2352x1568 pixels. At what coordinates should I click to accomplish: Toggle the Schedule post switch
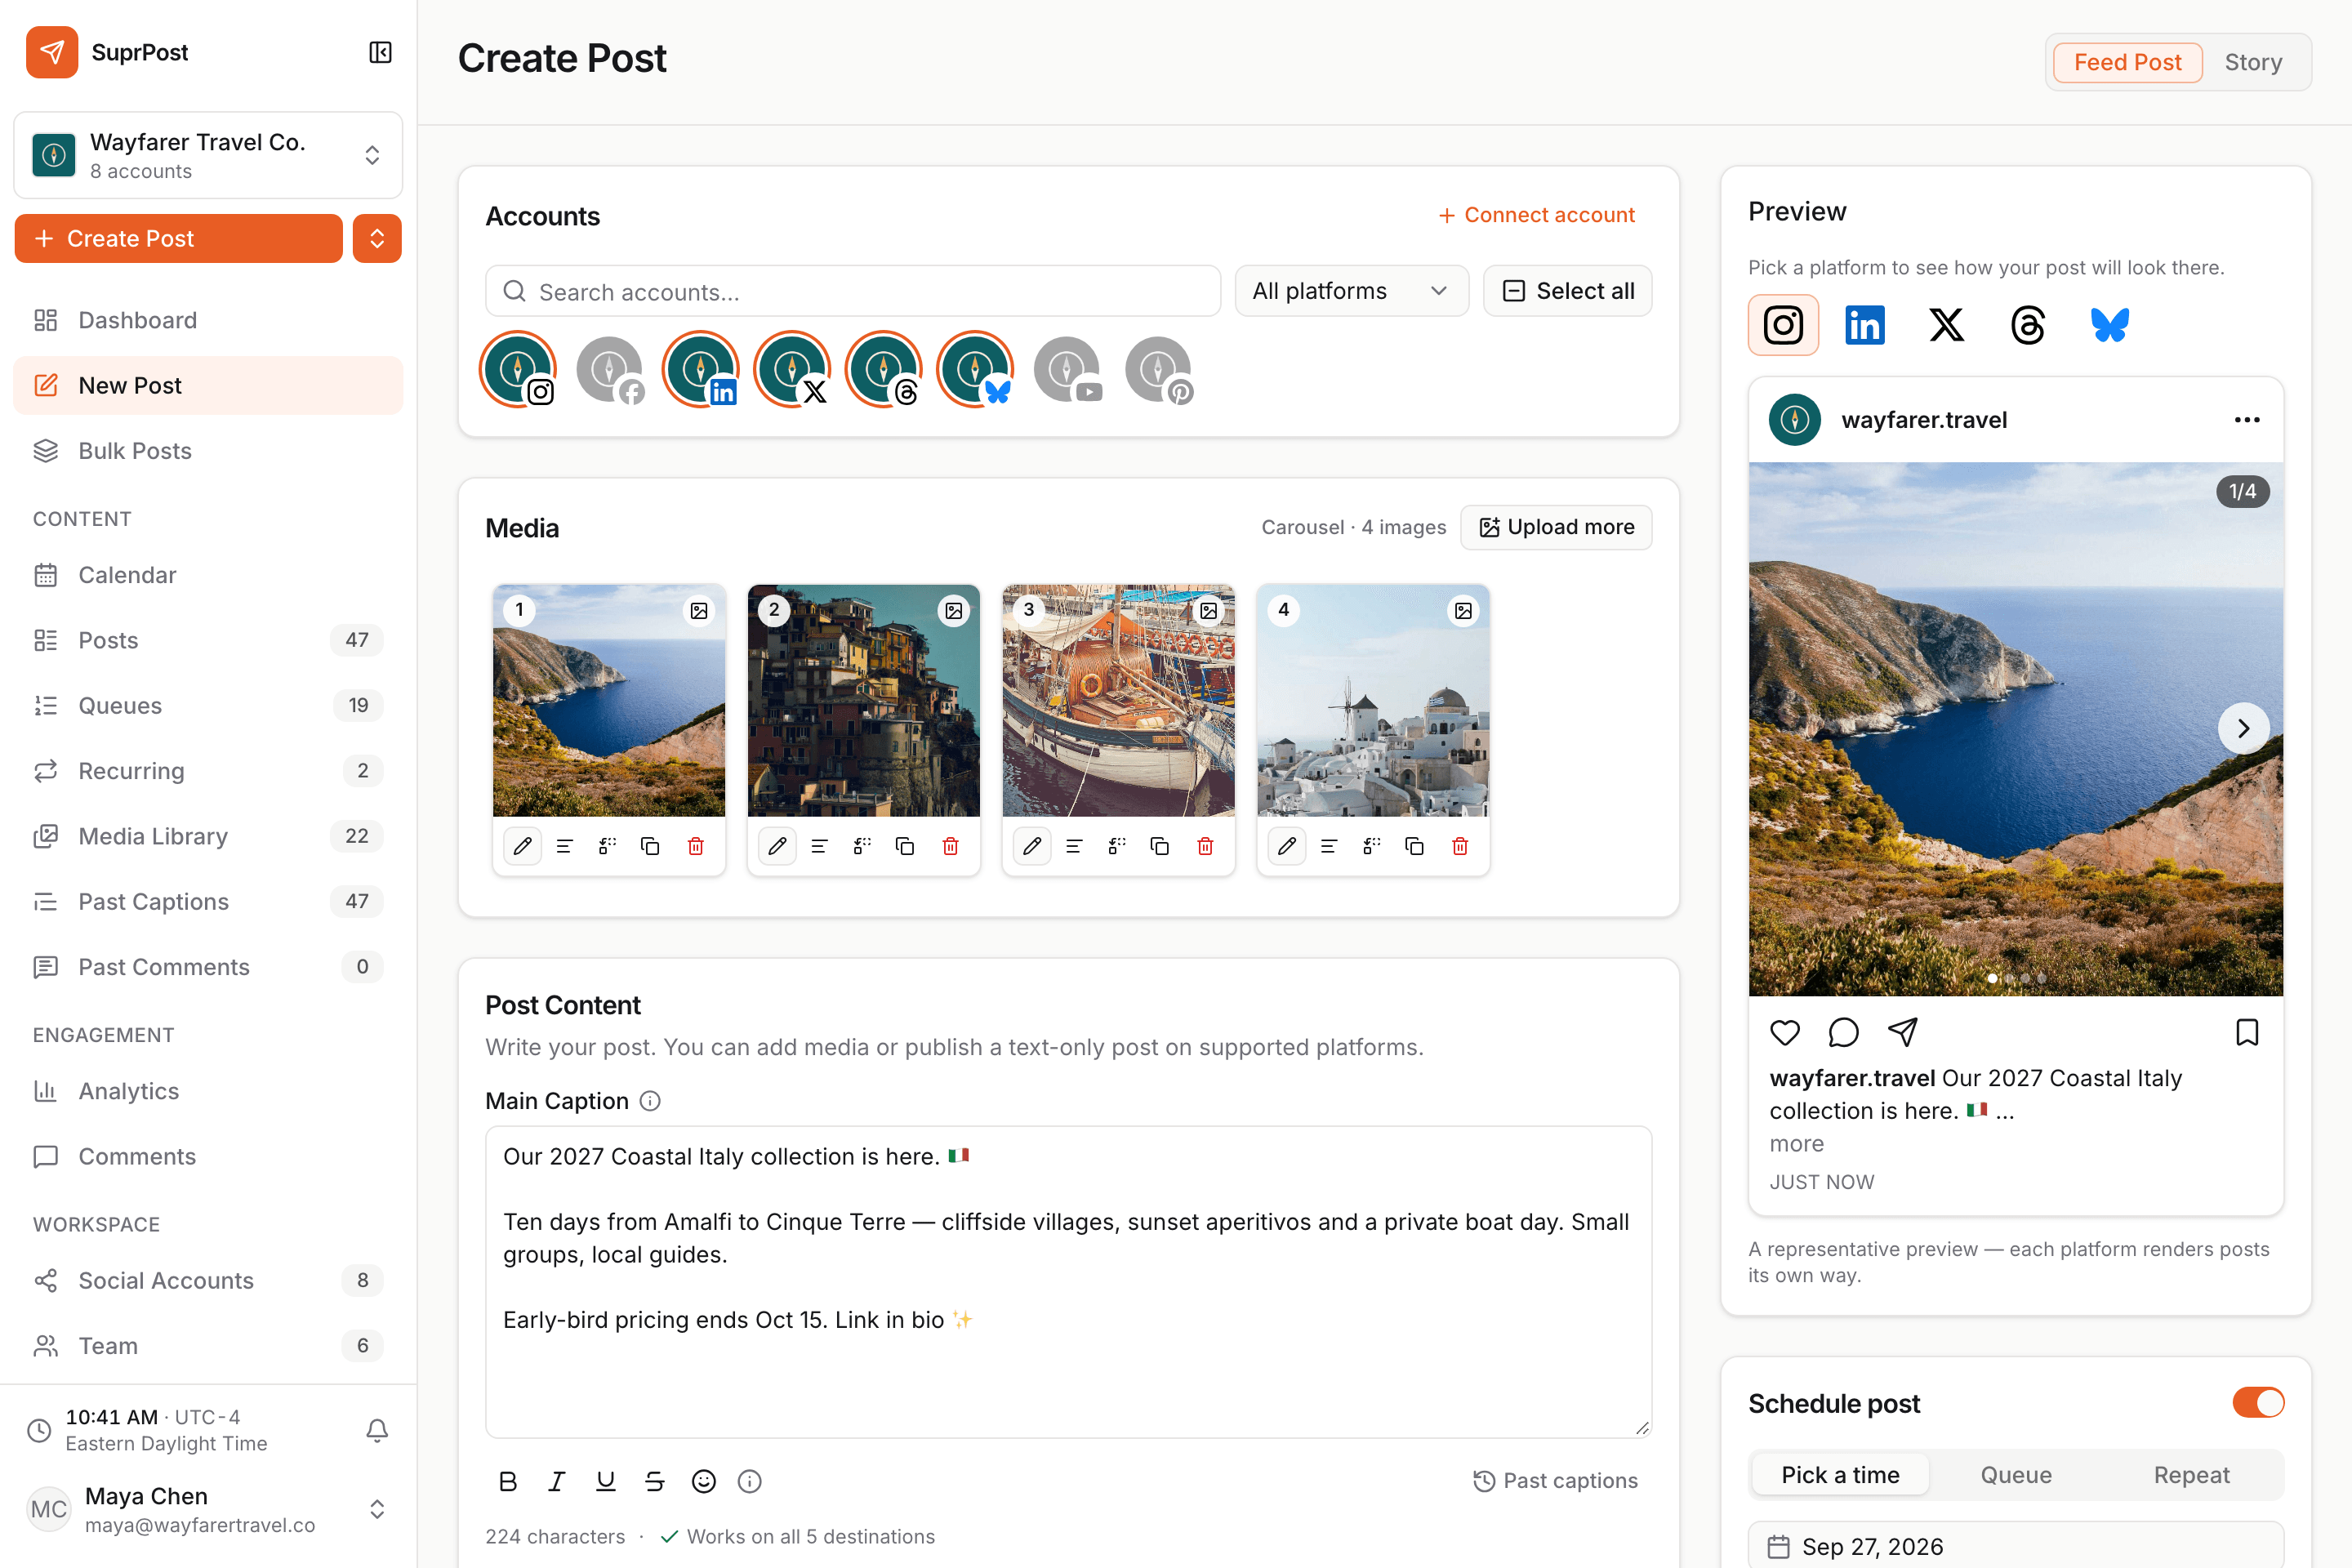[x=2258, y=1402]
